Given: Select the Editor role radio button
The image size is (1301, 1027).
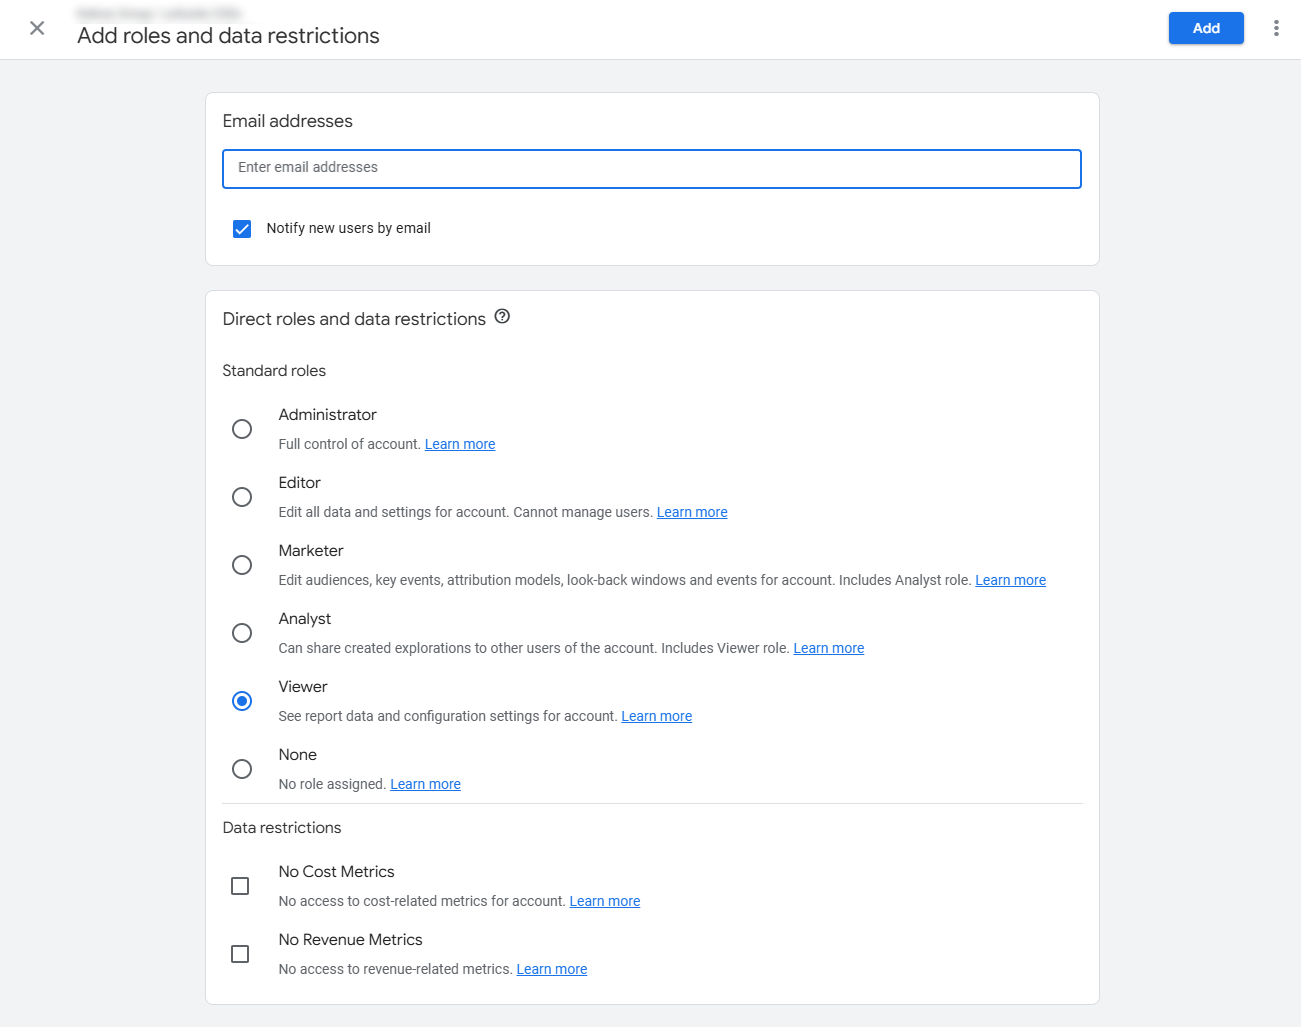Looking at the screenshot, I should coord(242,497).
